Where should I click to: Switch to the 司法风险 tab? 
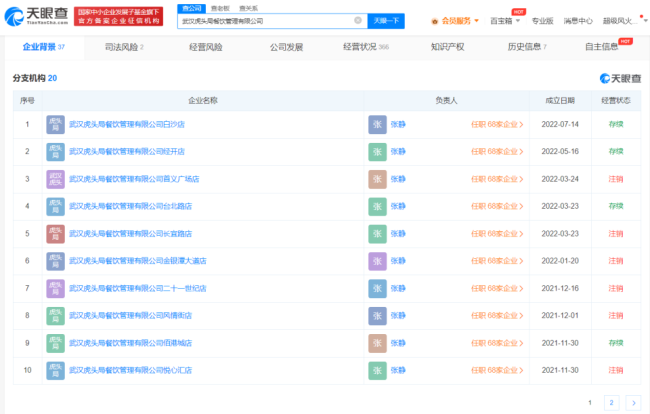124,47
